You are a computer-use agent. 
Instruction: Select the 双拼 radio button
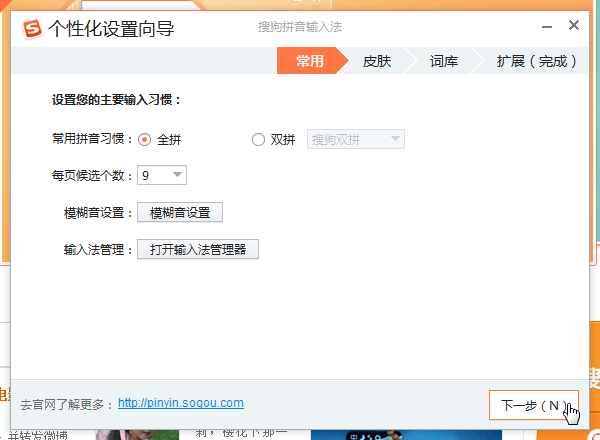258,140
